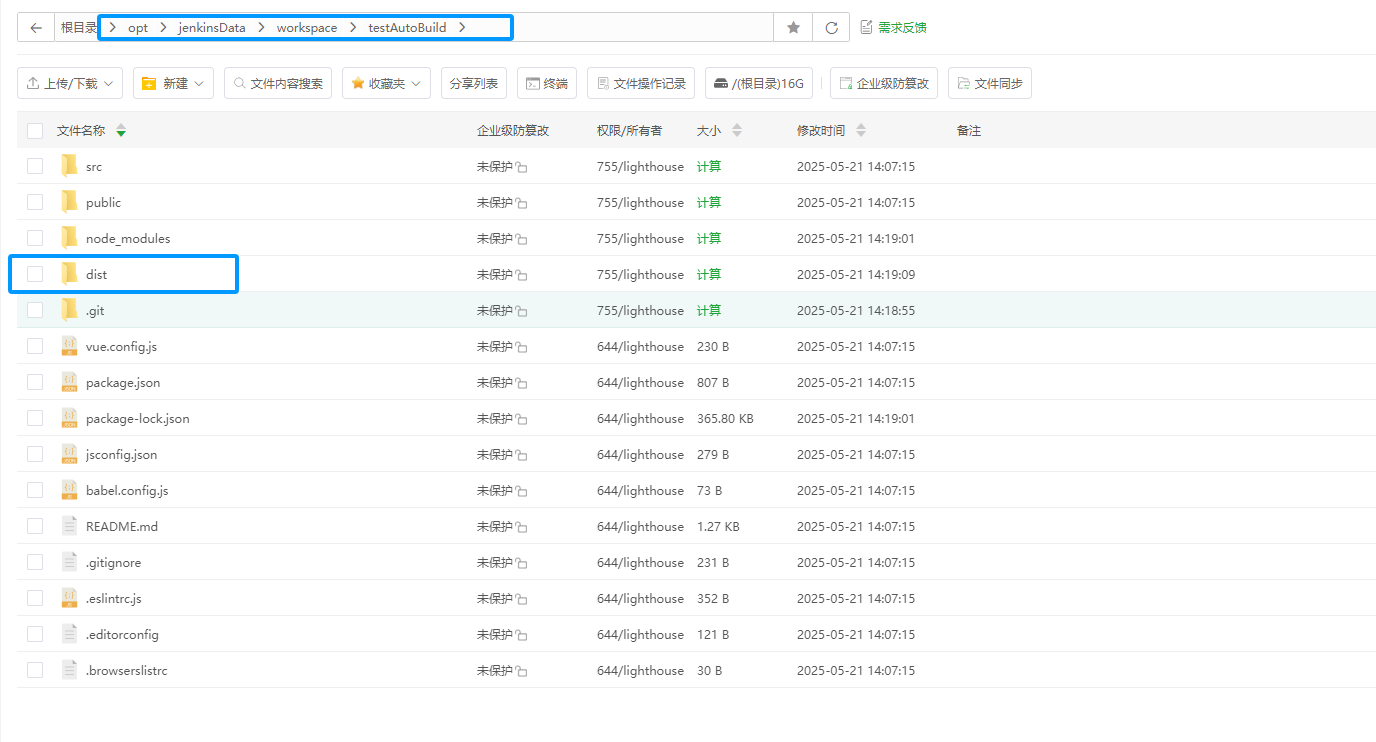Click the lock icon in README.md row
The image size is (1376, 742).
pyautogui.click(x=521, y=527)
